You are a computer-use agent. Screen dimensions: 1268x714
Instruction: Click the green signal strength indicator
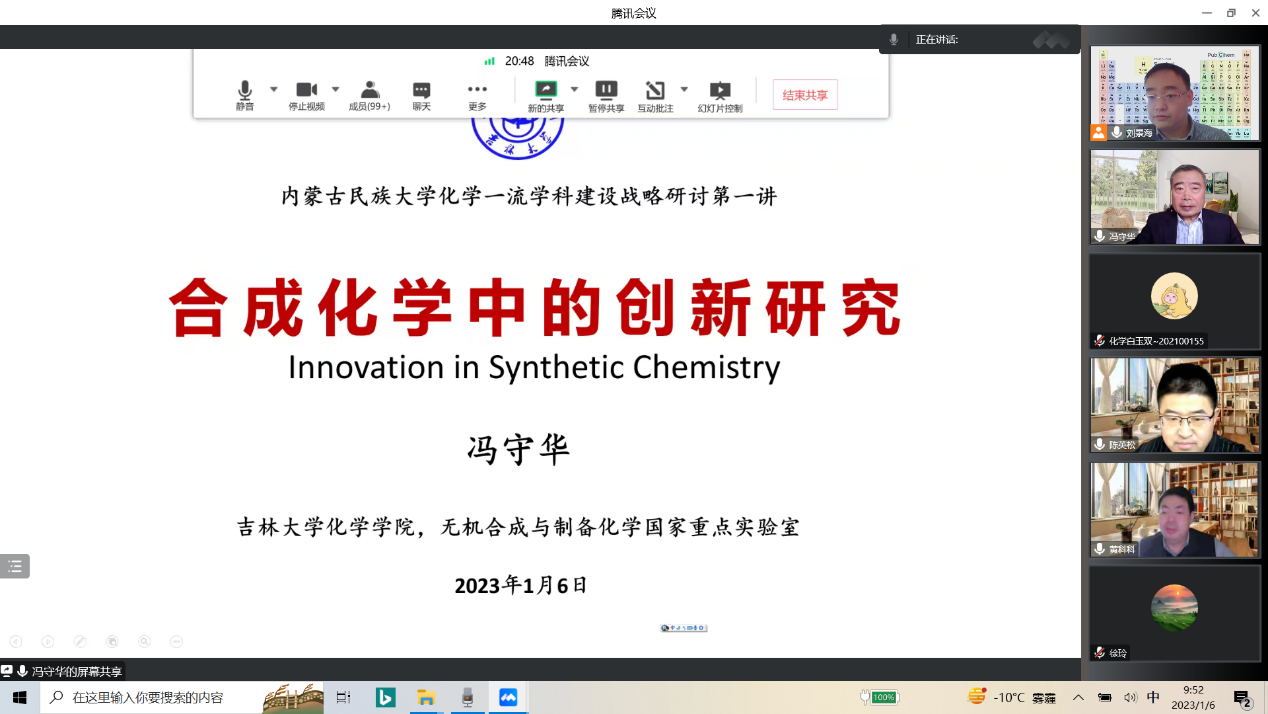click(x=490, y=61)
